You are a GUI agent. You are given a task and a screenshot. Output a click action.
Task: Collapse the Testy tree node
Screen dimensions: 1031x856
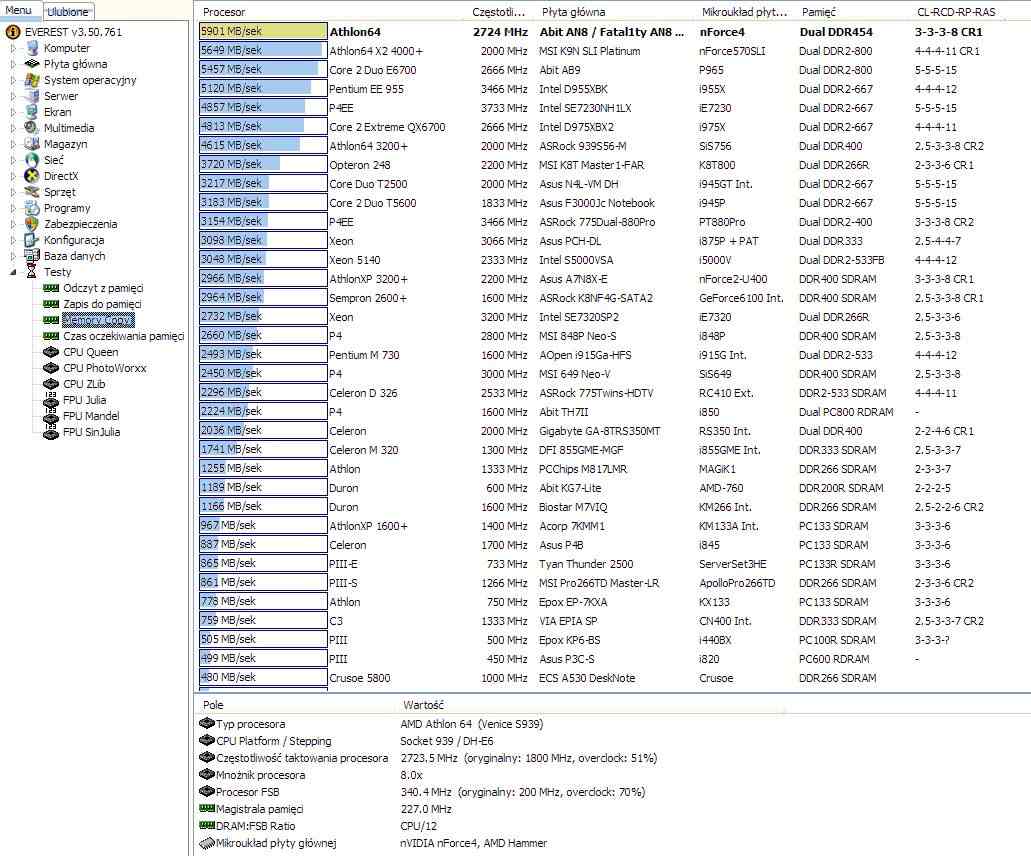coord(13,272)
